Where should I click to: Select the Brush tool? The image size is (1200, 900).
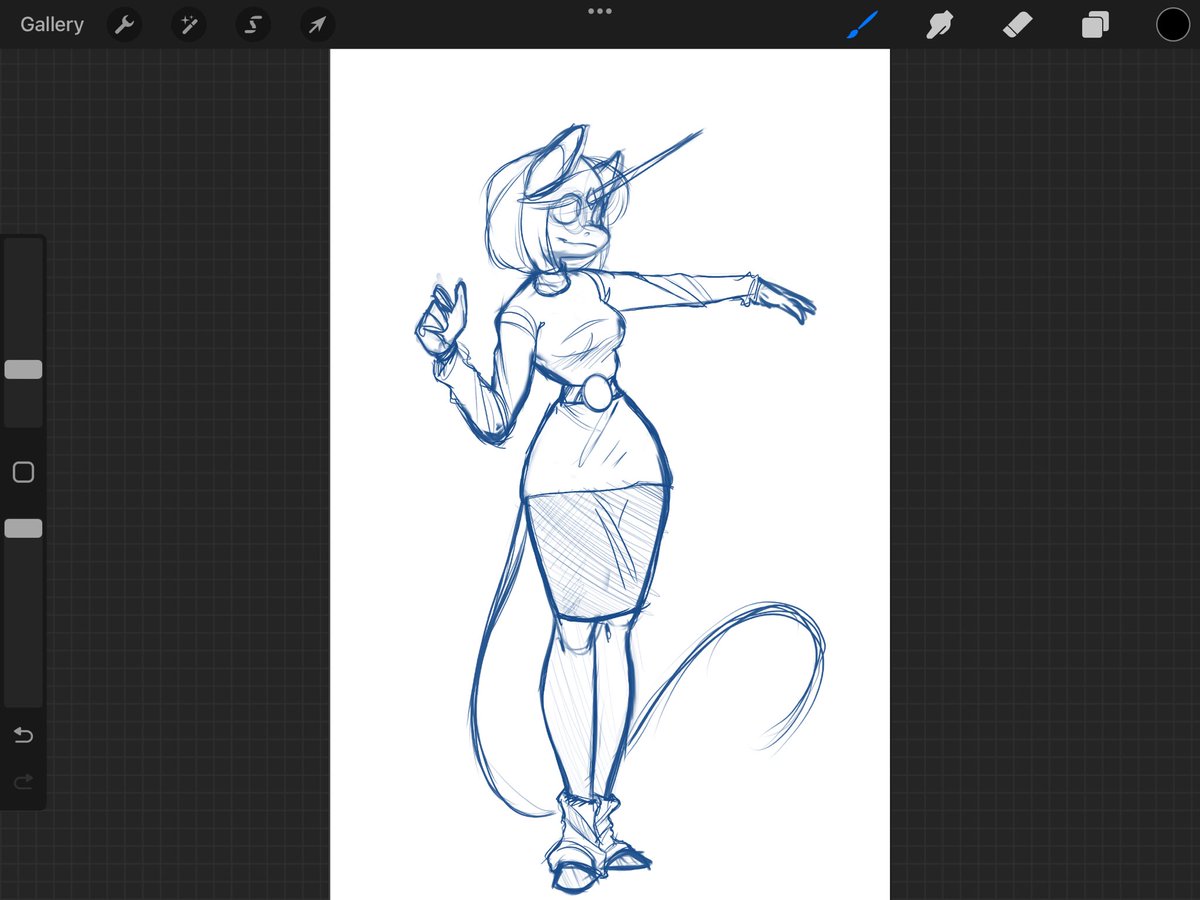(x=862, y=24)
